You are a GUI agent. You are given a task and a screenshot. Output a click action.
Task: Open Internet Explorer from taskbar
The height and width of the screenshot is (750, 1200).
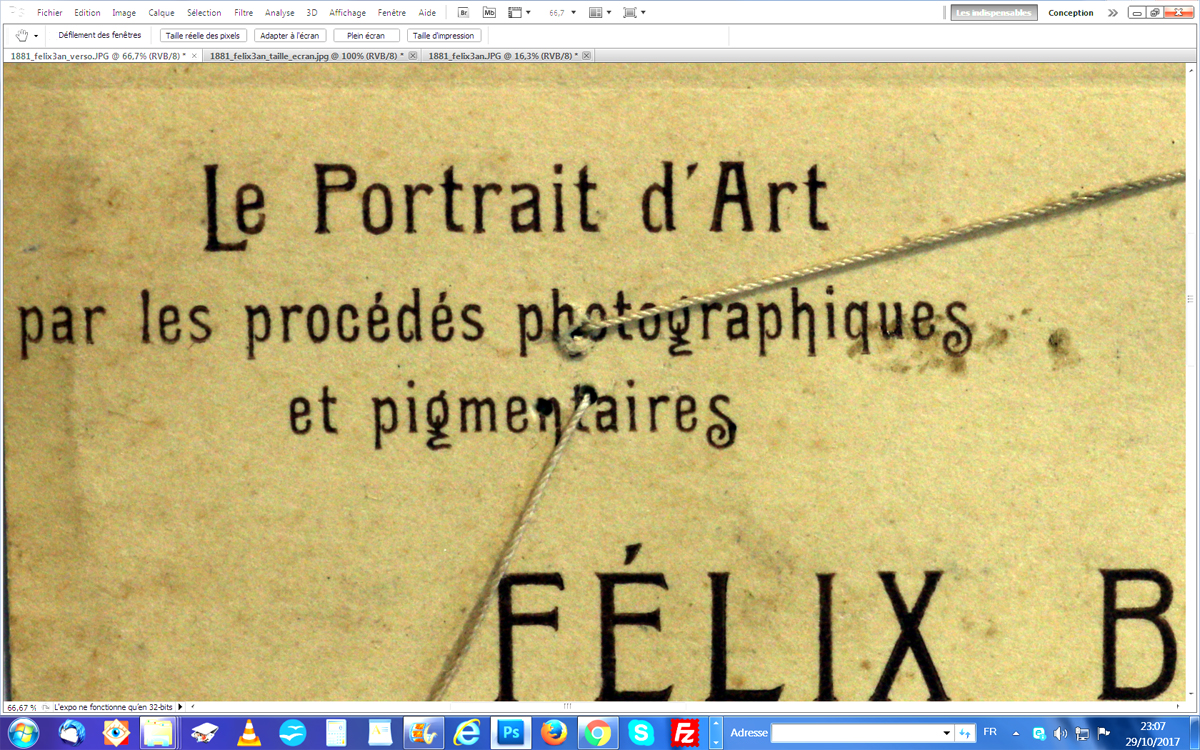465,734
